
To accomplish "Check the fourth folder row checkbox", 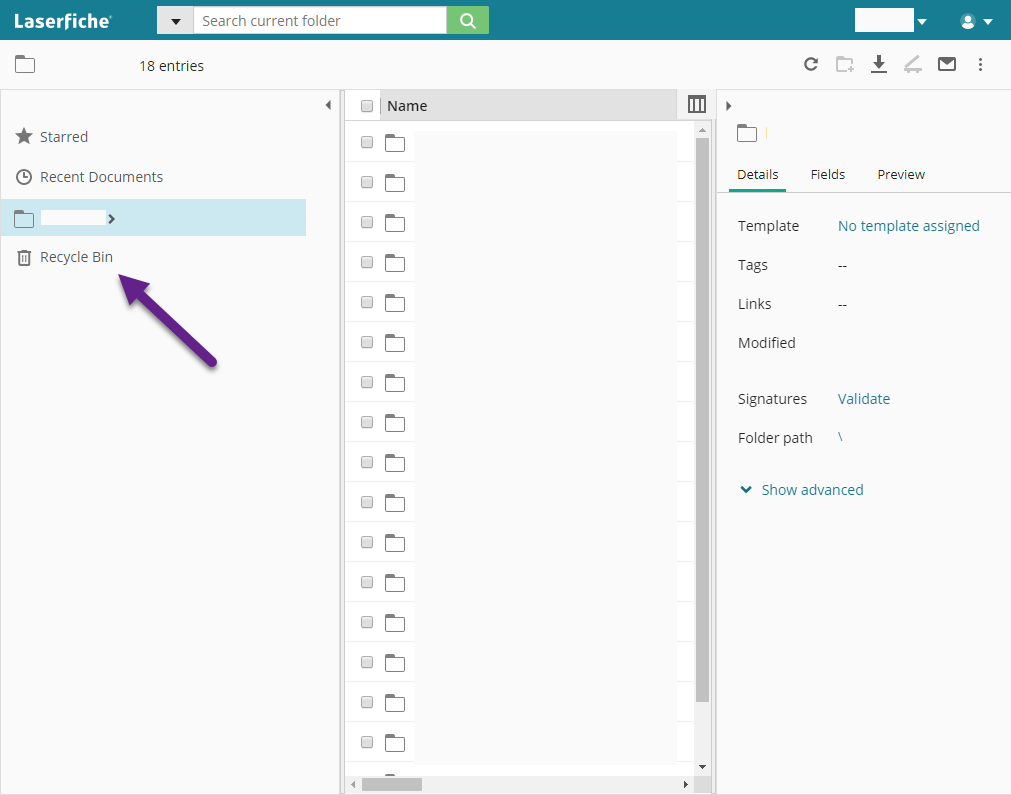I will click(x=367, y=262).
